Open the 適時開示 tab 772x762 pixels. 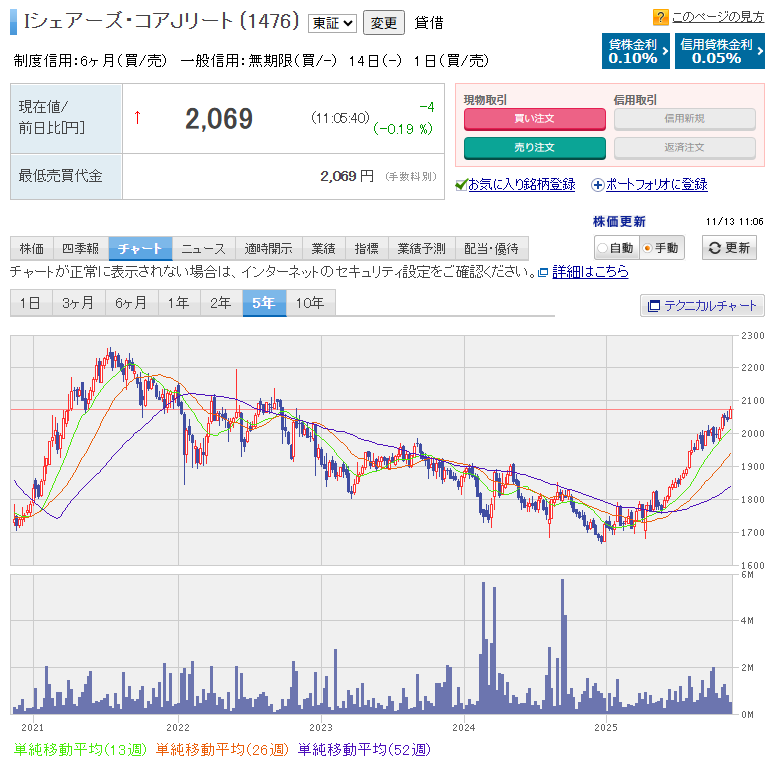pos(269,249)
